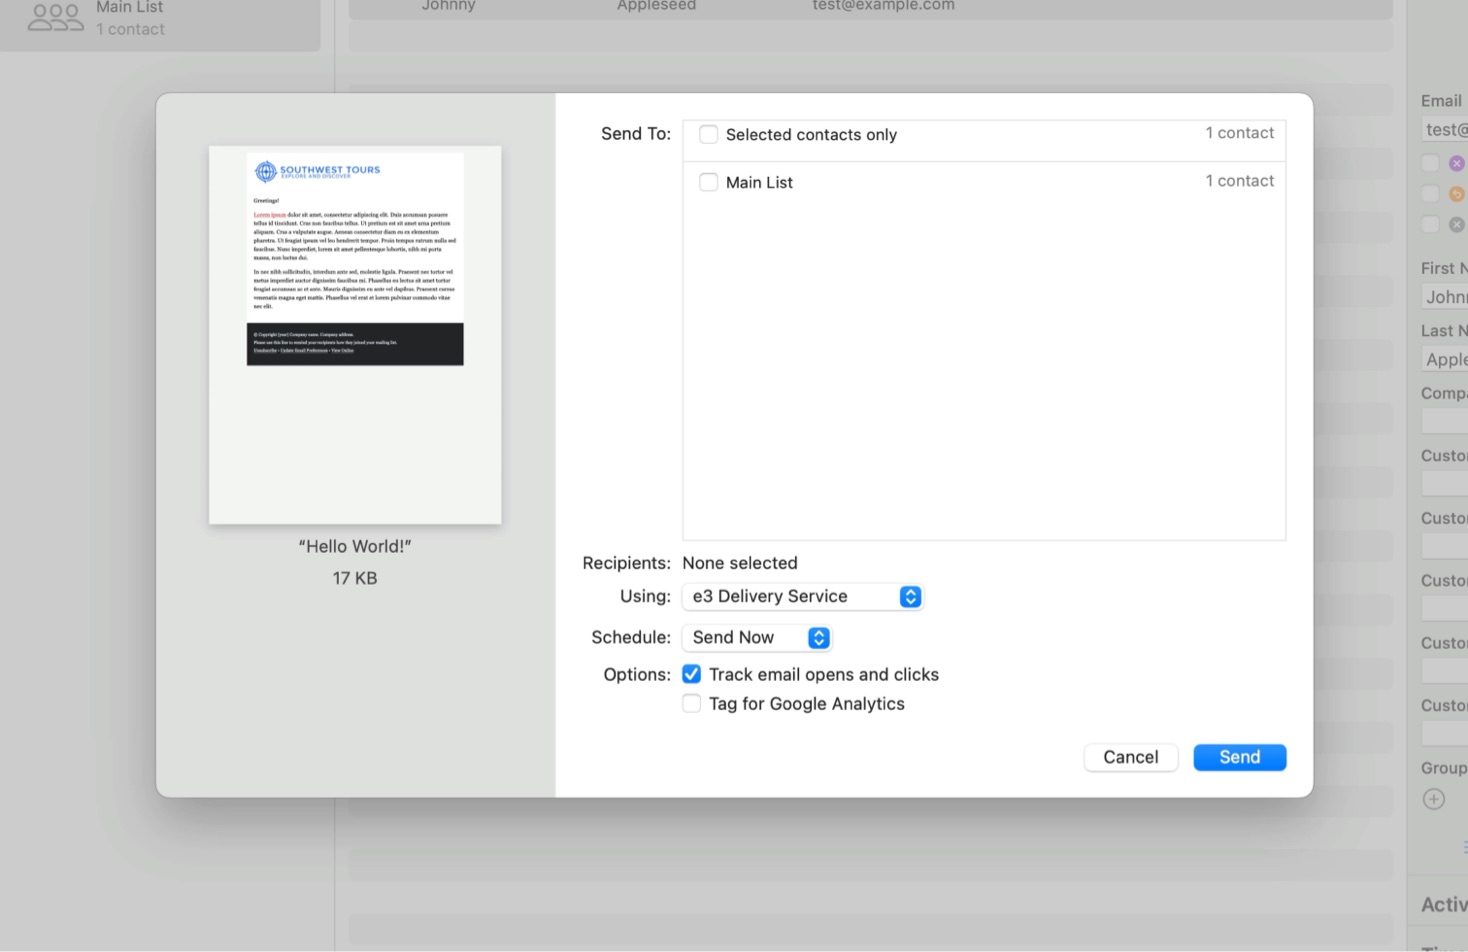
Task: Check the Main List recipient checkbox
Action: click(708, 182)
